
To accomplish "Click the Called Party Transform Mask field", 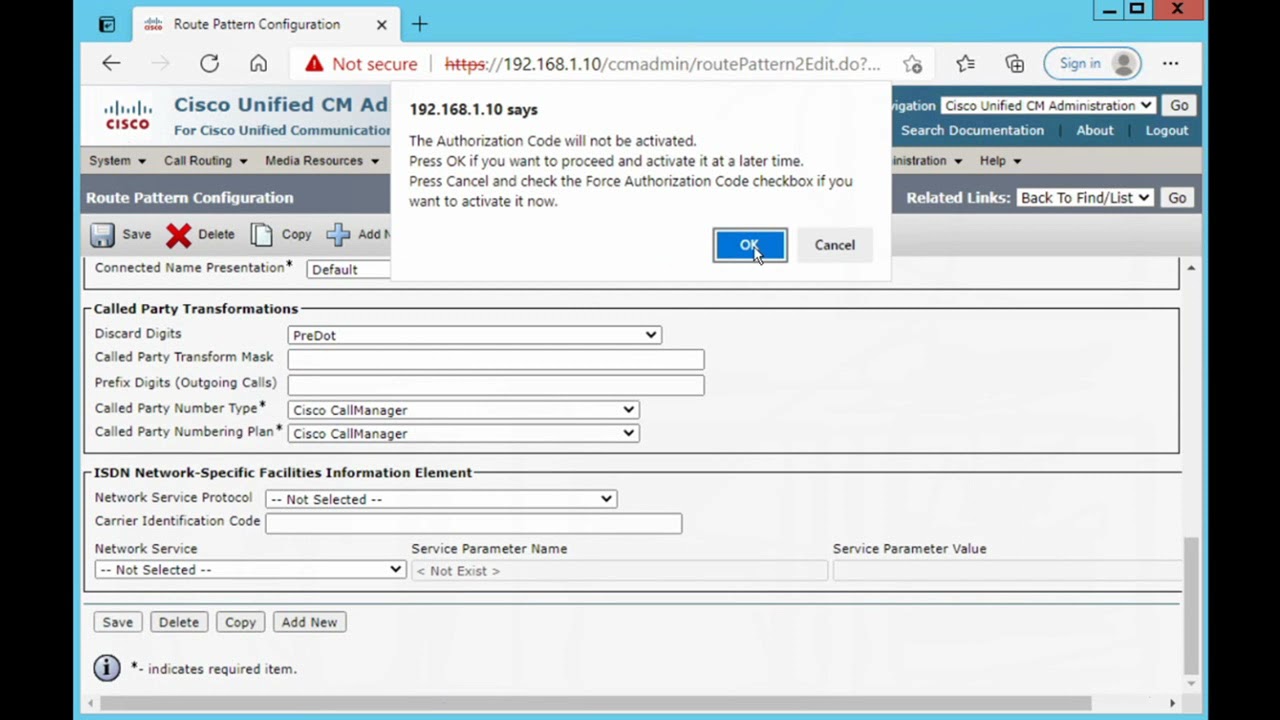I will click(x=496, y=358).
